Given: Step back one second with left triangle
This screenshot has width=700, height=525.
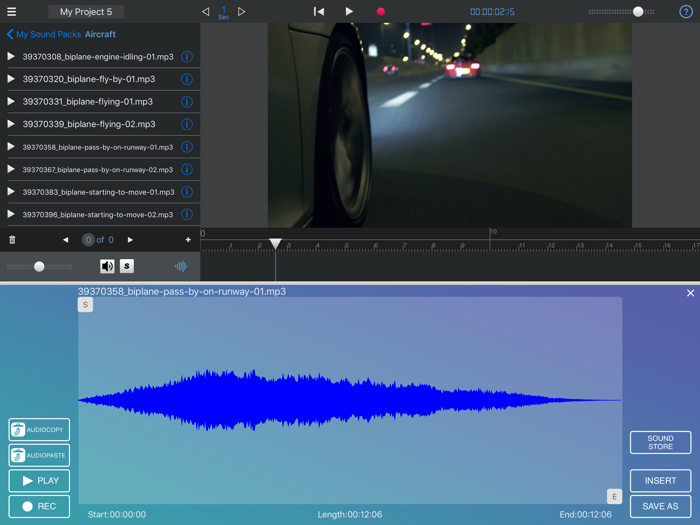Looking at the screenshot, I should coord(205,12).
